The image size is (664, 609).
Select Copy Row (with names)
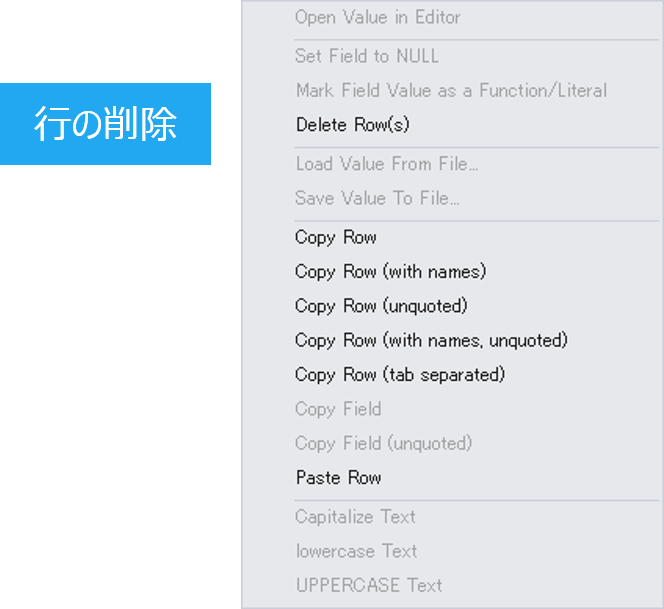click(x=451, y=271)
